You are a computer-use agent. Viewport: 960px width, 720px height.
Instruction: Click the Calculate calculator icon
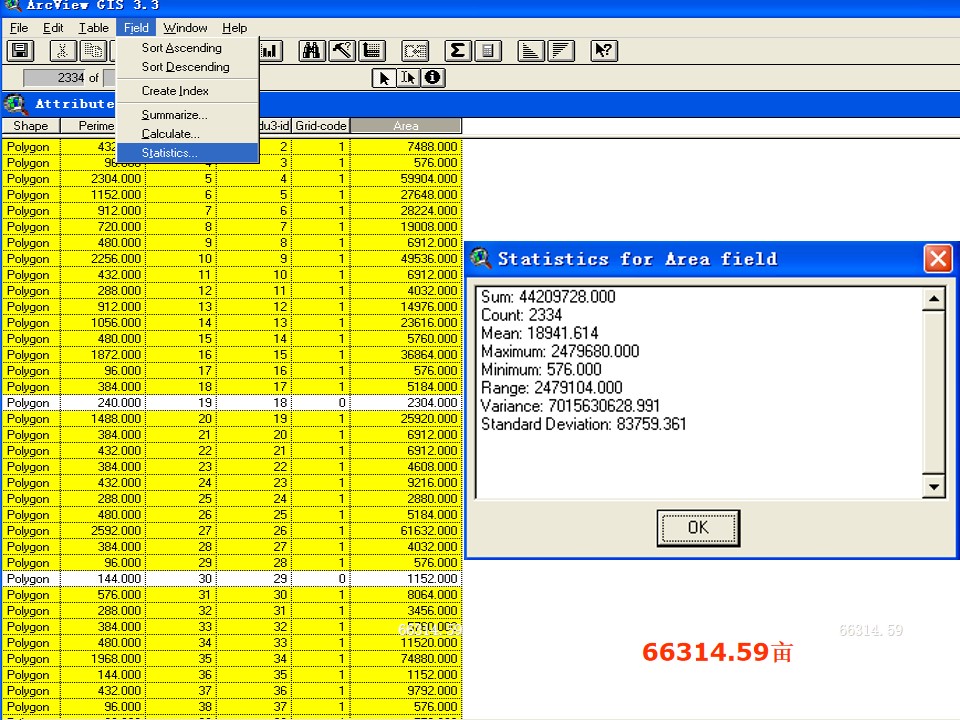[488, 51]
